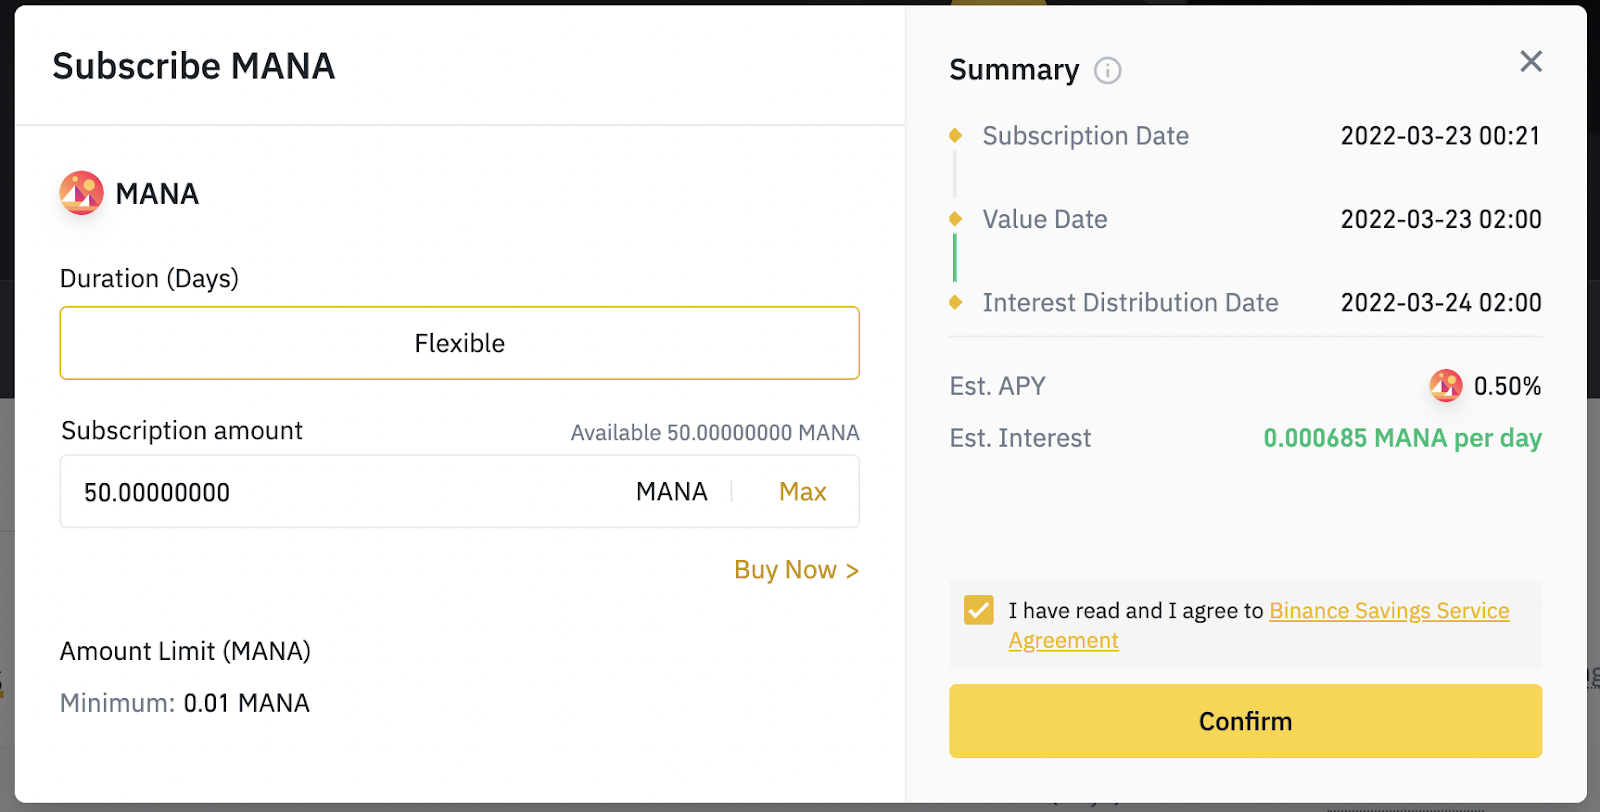The image size is (1600, 812).
Task: Open the Binance Savings Service Agreement
Action: coord(1388,610)
